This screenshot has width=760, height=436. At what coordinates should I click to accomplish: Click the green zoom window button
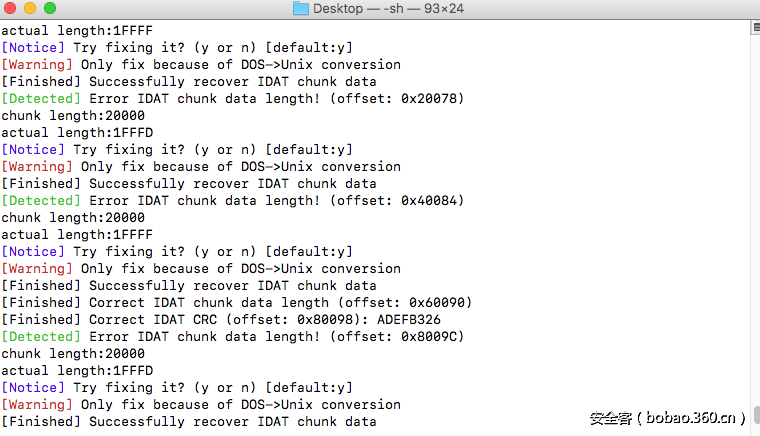pos(49,9)
